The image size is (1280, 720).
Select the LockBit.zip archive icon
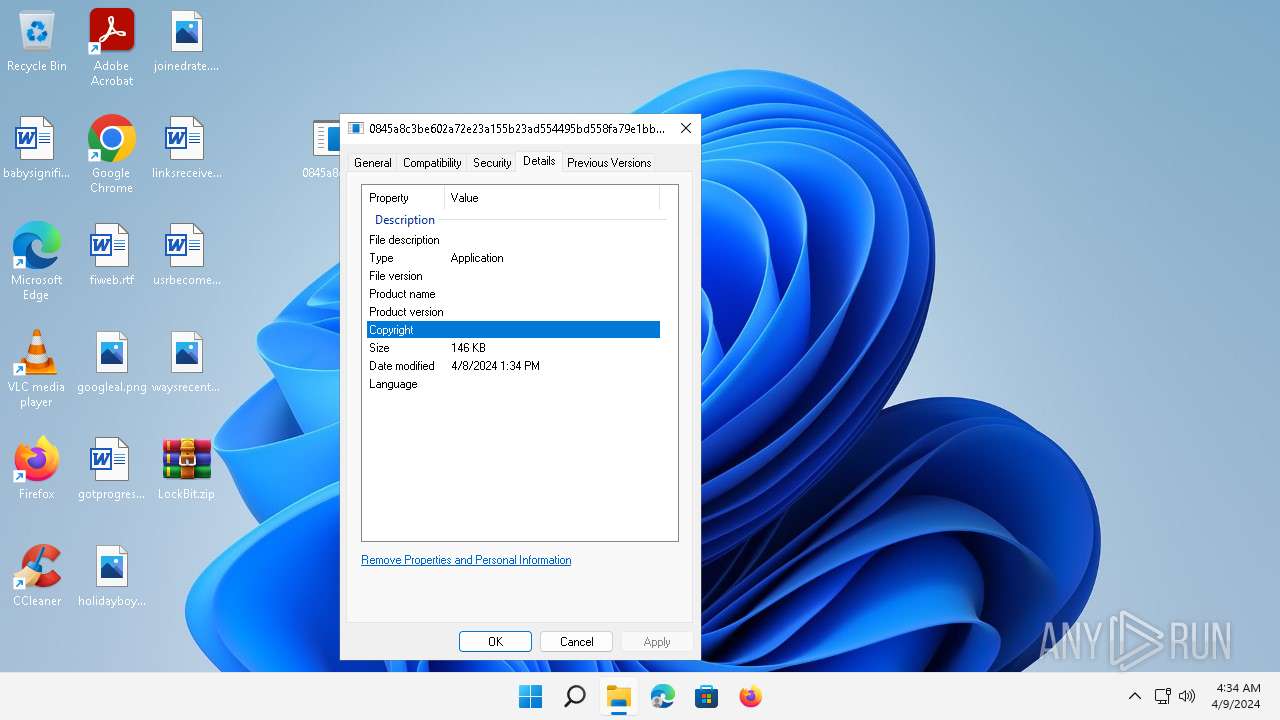pyautogui.click(x=187, y=468)
